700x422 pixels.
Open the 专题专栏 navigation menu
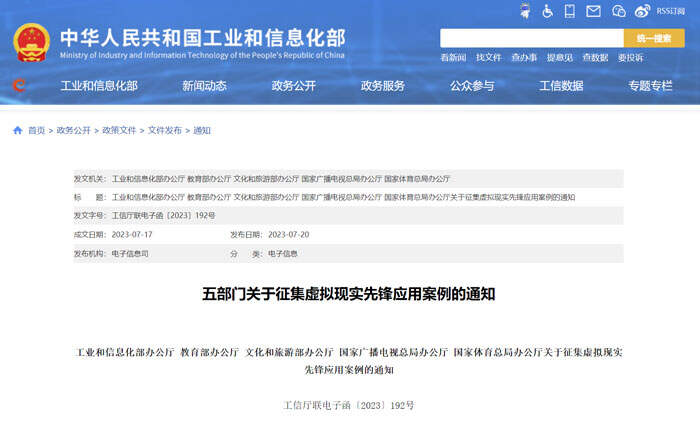pyautogui.click(x=650, y=86)
